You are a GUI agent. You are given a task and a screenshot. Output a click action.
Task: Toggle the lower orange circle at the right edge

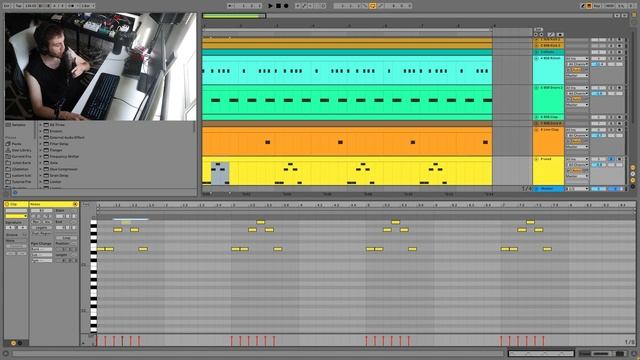633,180
